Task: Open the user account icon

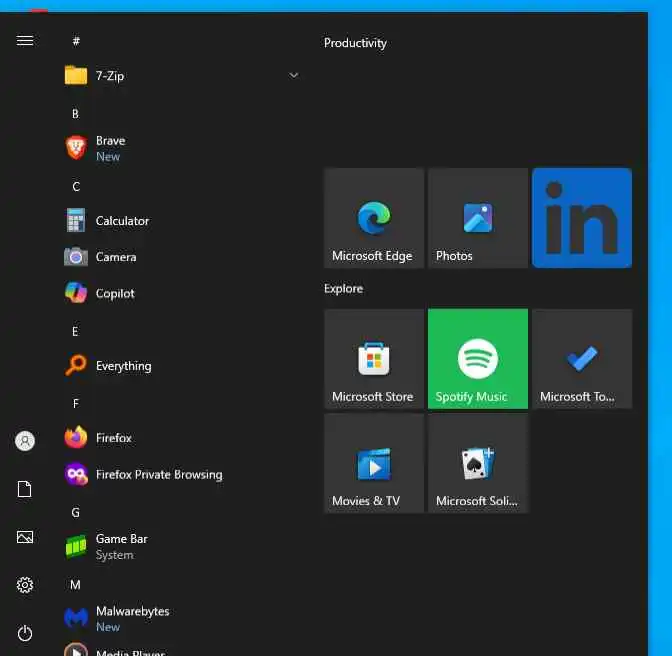Action: 25,440
